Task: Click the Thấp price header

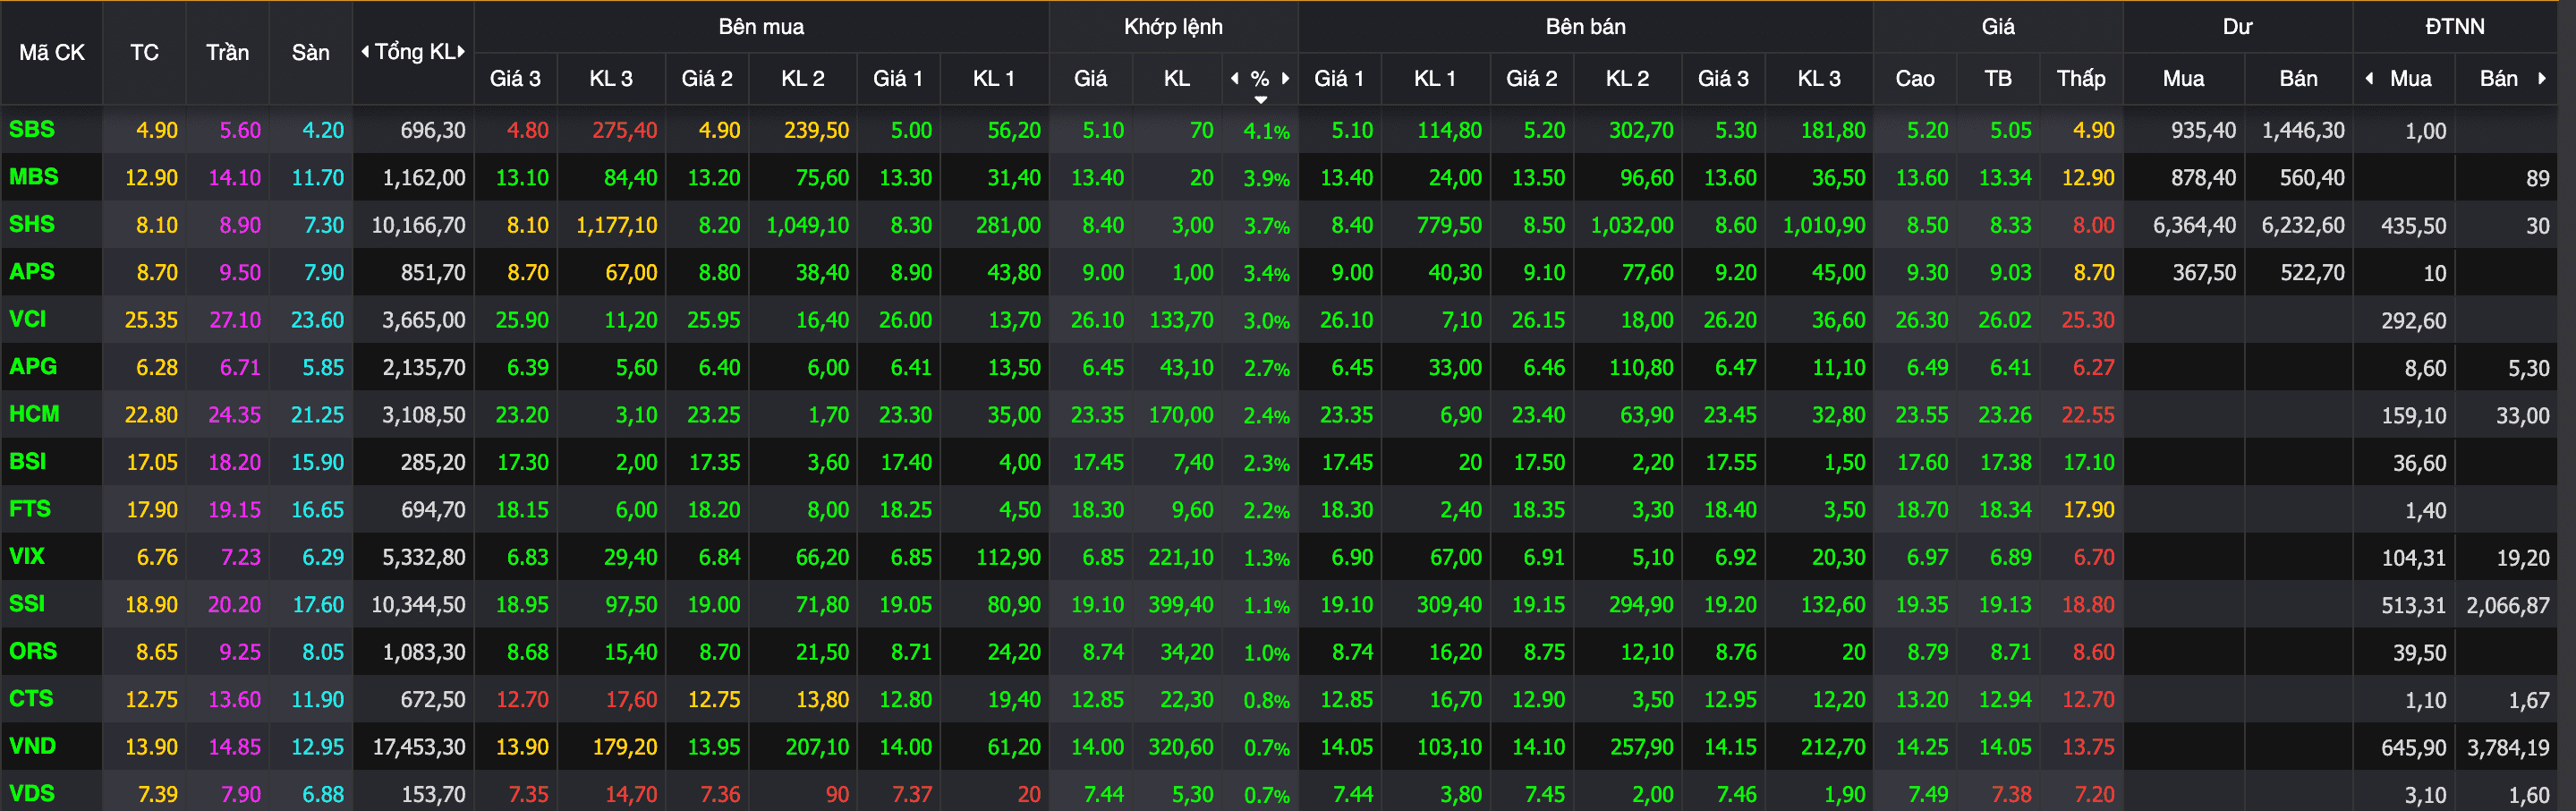Action: 2081,78
